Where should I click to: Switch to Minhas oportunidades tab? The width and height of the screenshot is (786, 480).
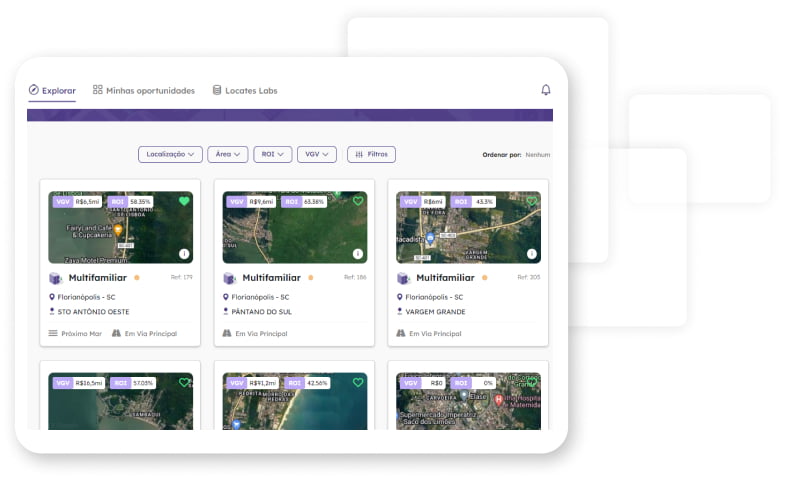[x=144, y=91]
